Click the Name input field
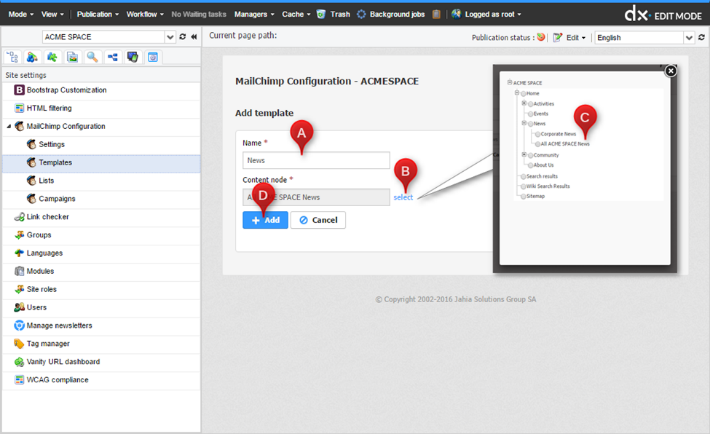 click(316, 160)
